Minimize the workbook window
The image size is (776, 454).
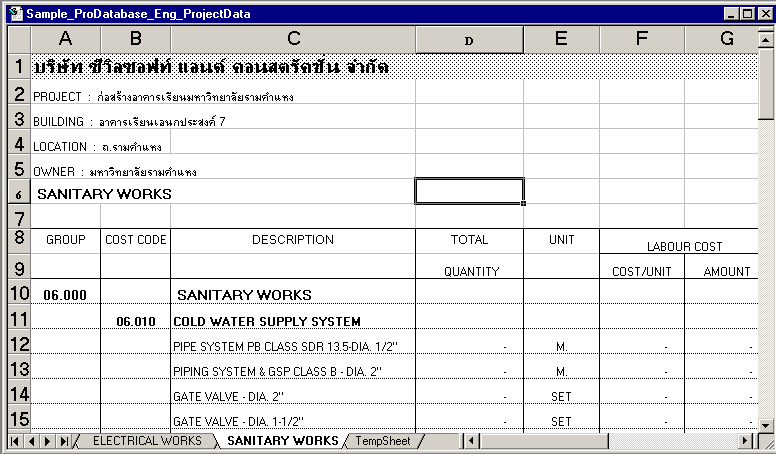[731, 14]
